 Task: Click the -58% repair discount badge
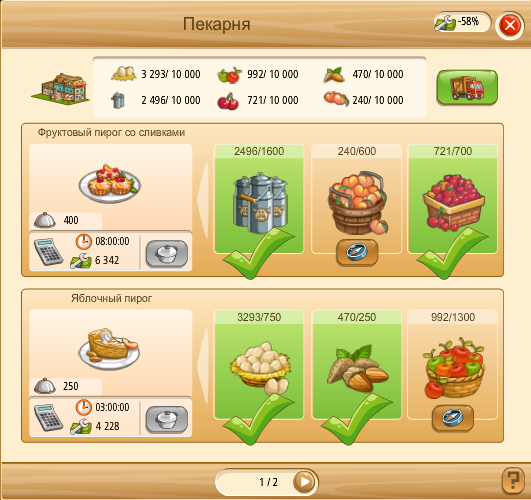(x=462, y=22)
